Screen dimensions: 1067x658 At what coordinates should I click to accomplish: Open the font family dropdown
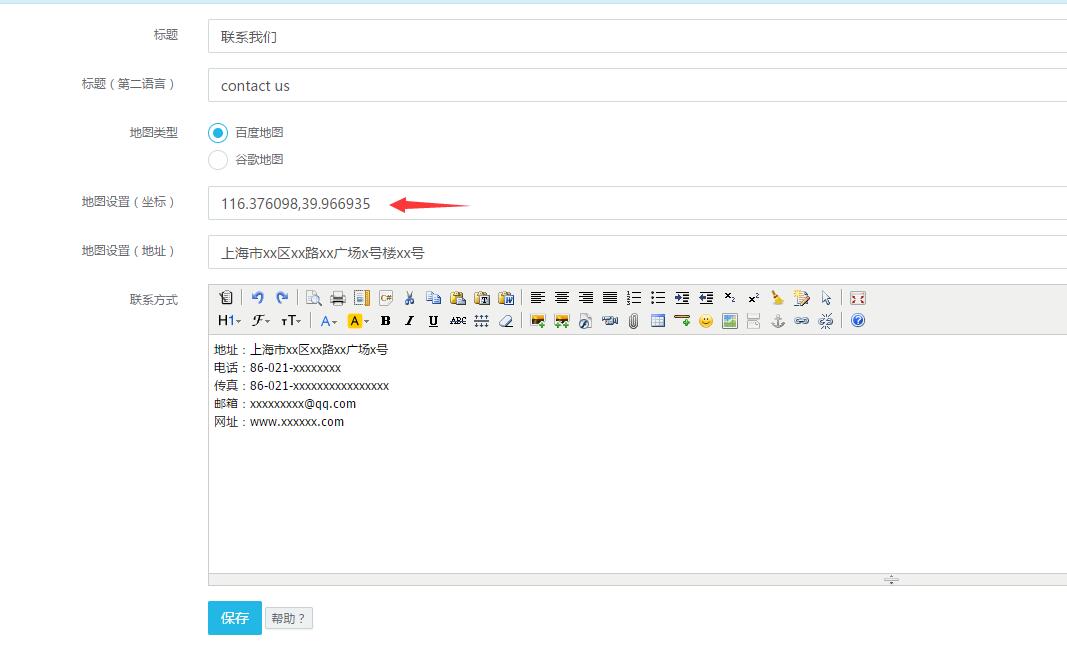click(x=260, y=321)
